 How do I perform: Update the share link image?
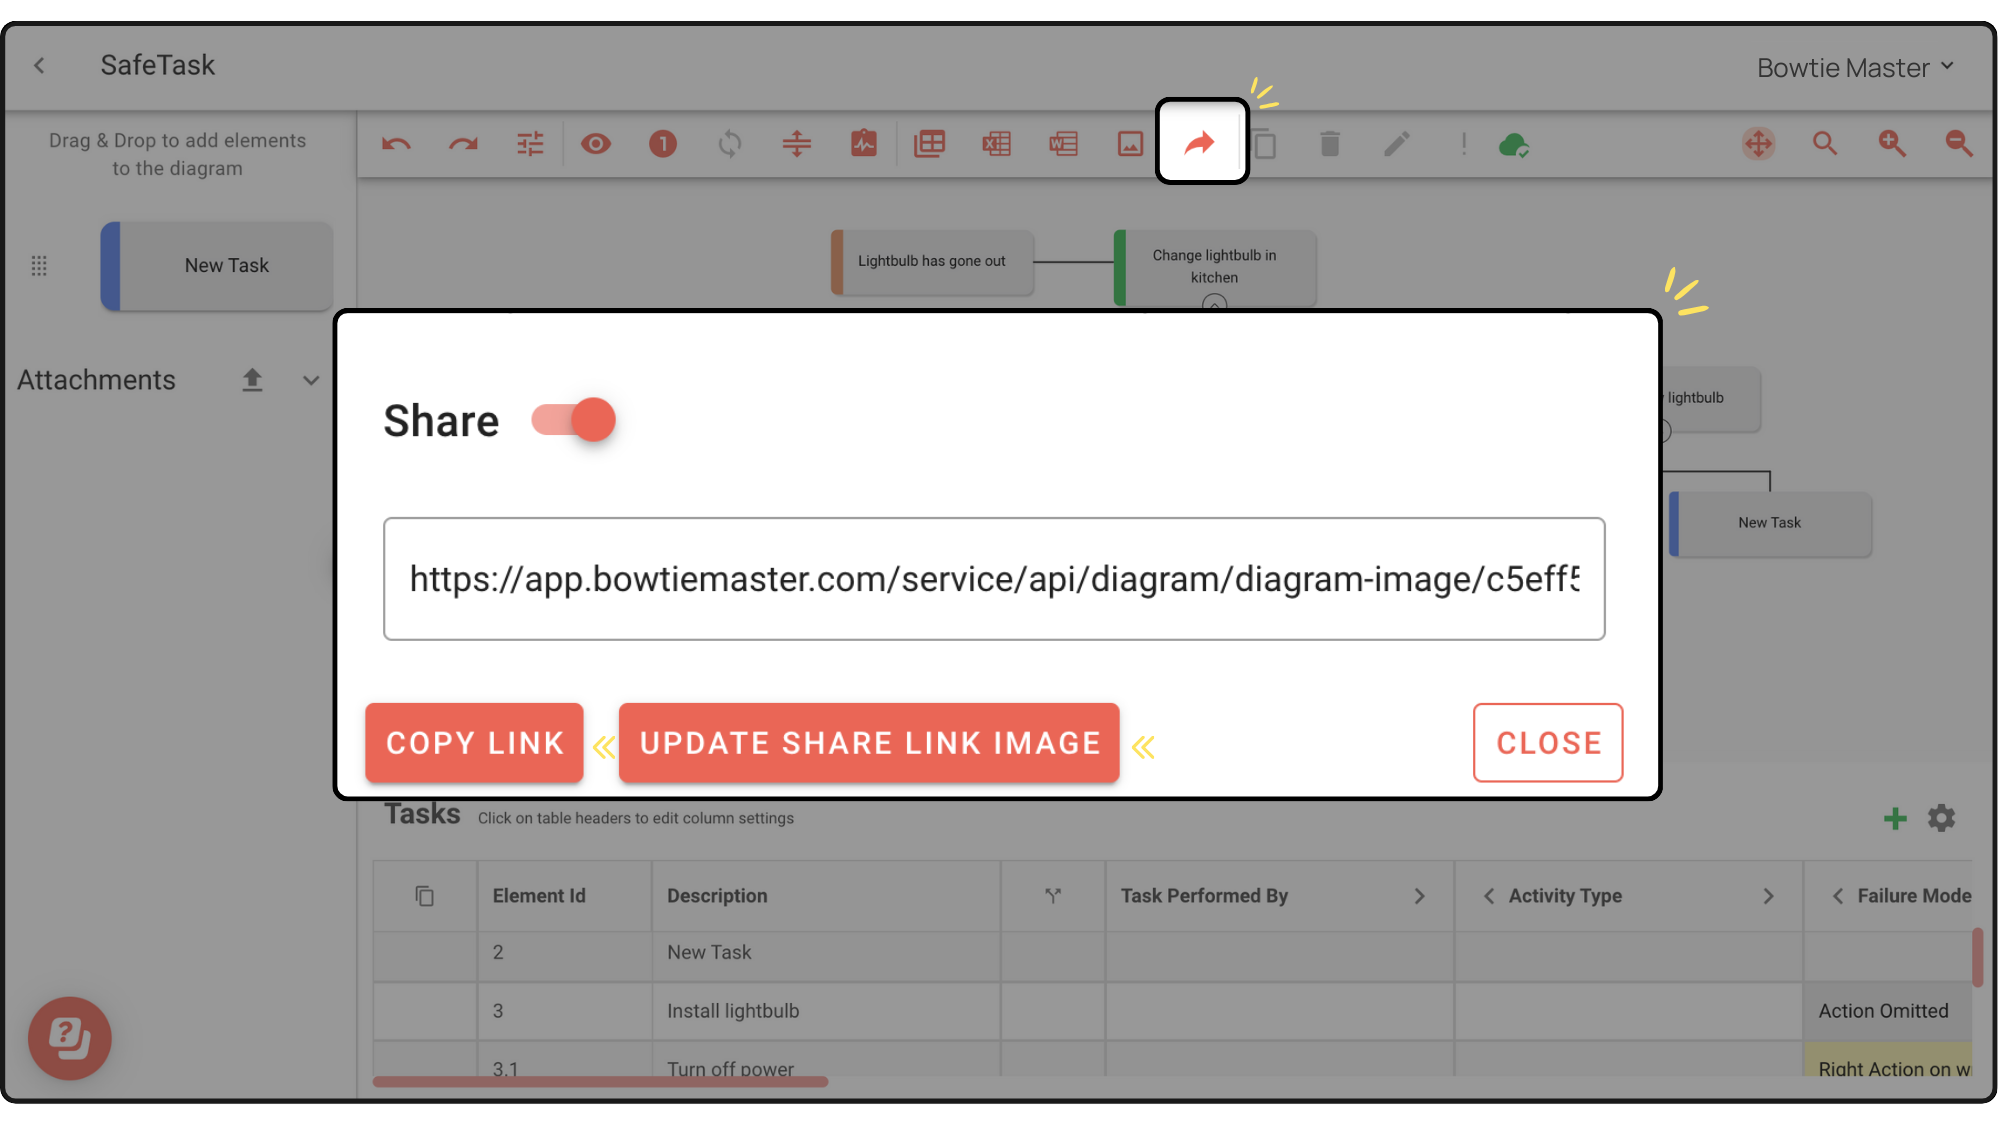(x=868, y=742)
